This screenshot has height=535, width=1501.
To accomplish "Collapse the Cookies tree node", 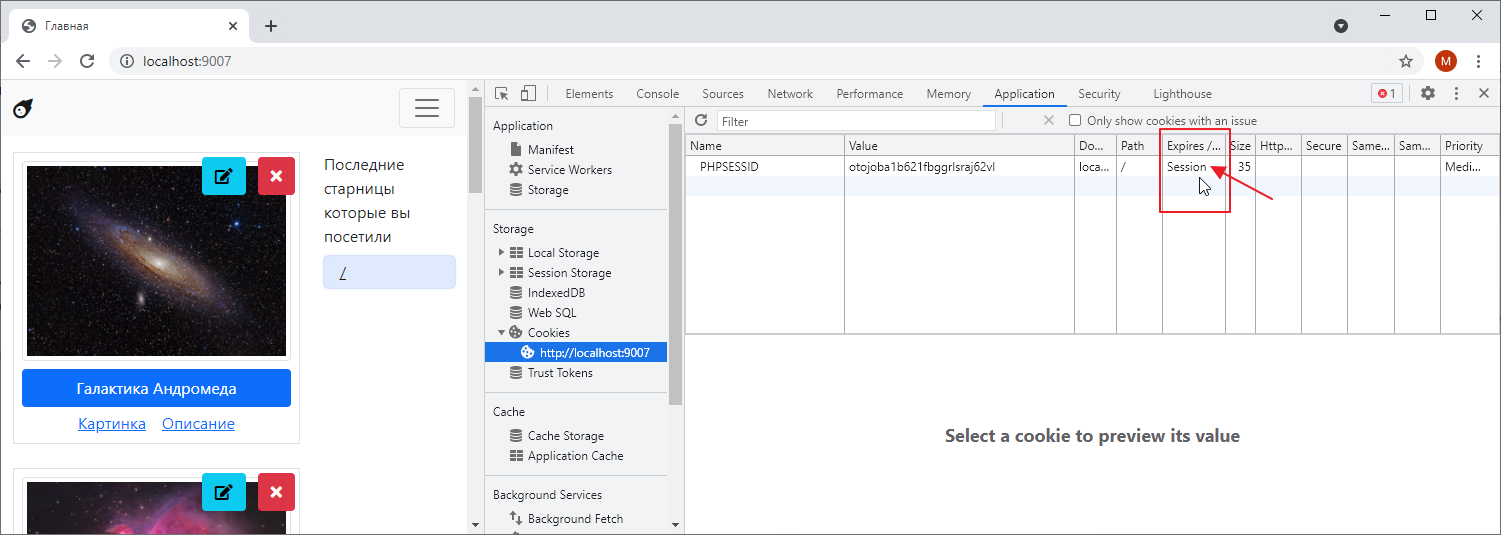I will [x=501, y=333].
